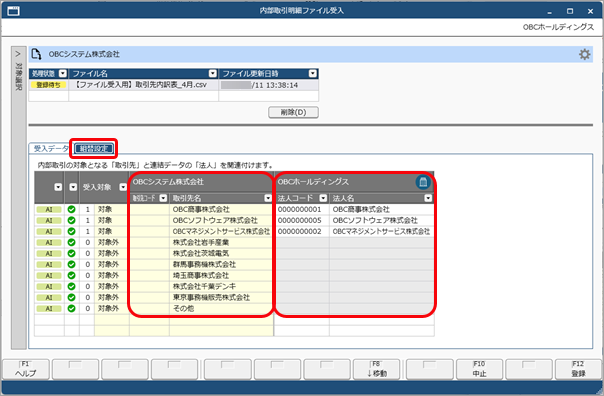Open the 法人コード column filter dropdown
The image size is (604, 396).
pos(323,198)
